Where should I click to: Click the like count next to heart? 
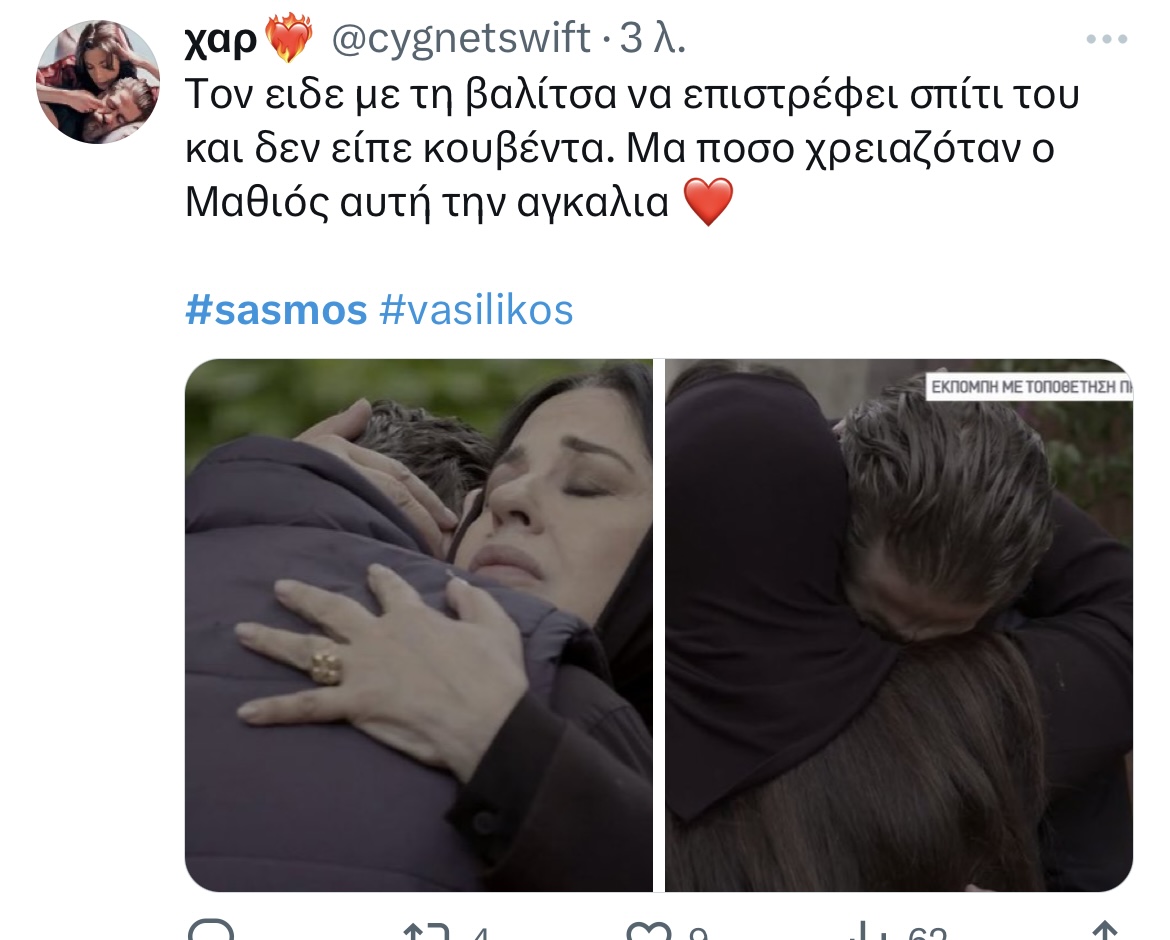pos(698,933)
